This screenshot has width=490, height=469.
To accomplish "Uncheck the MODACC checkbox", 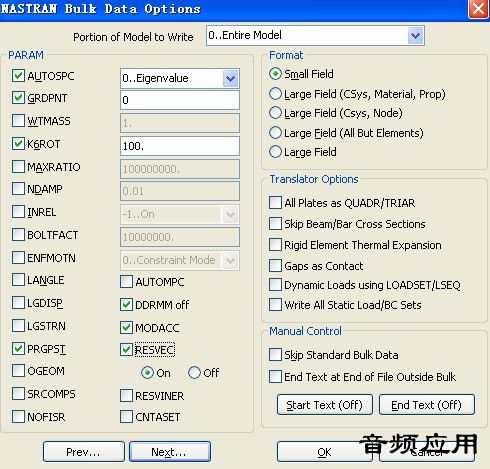I will [126, 328].
